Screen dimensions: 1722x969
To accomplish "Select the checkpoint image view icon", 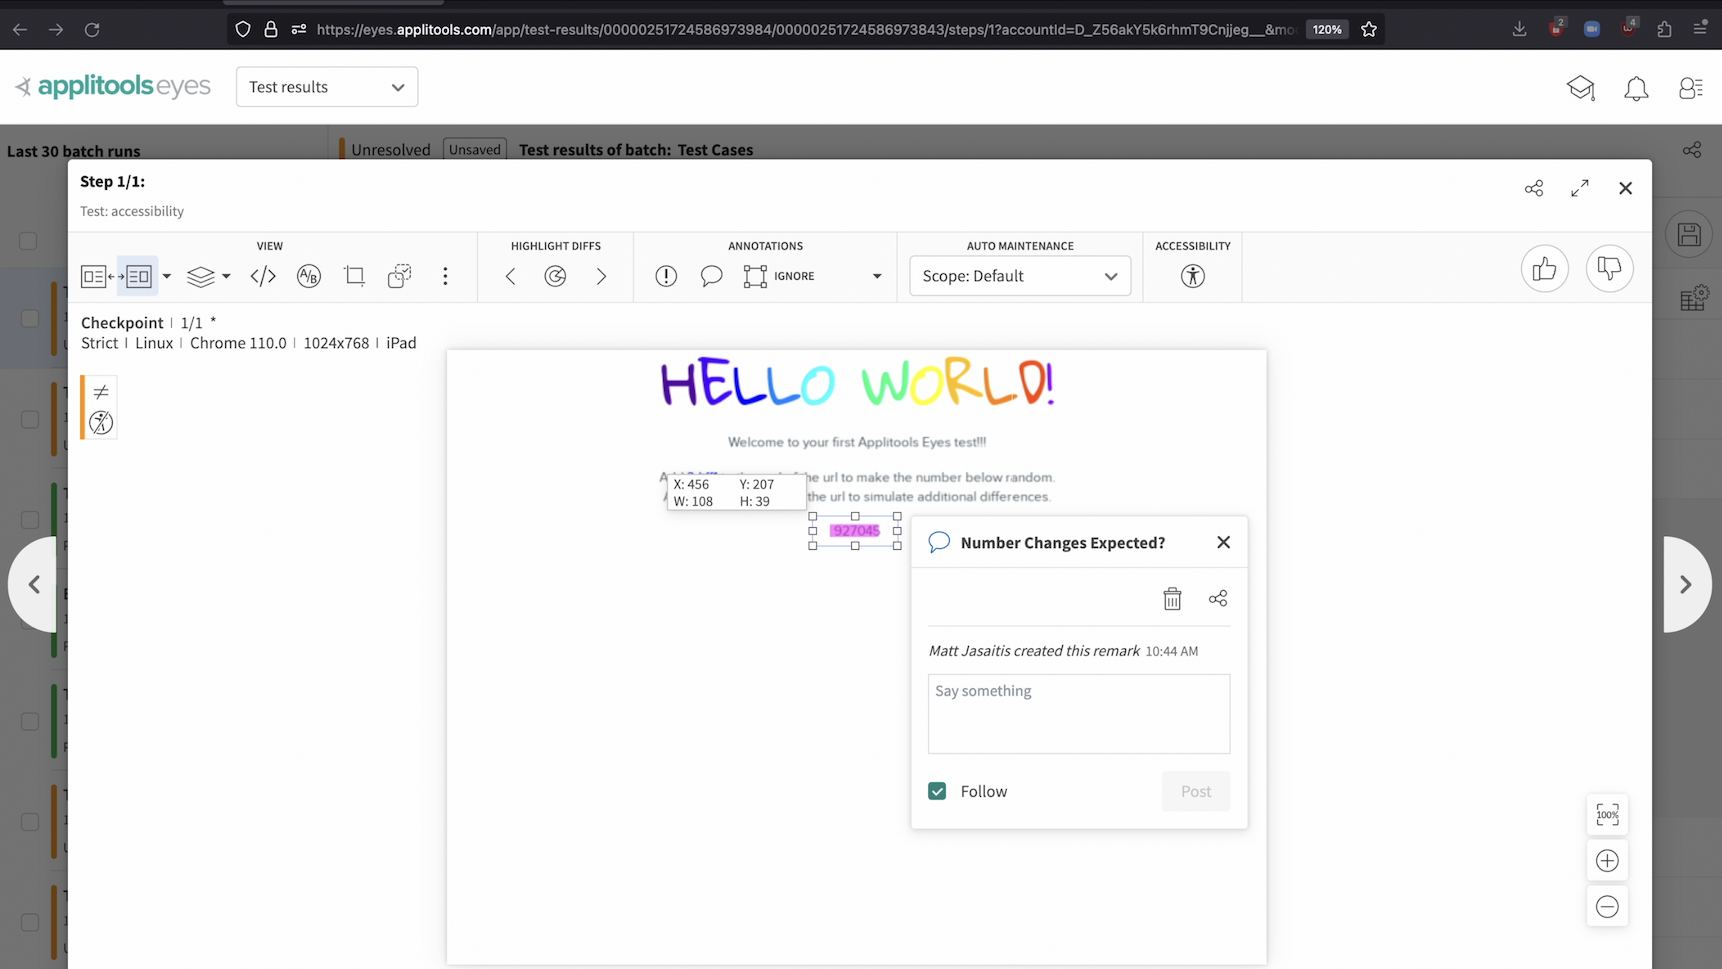I will (138, 276).
